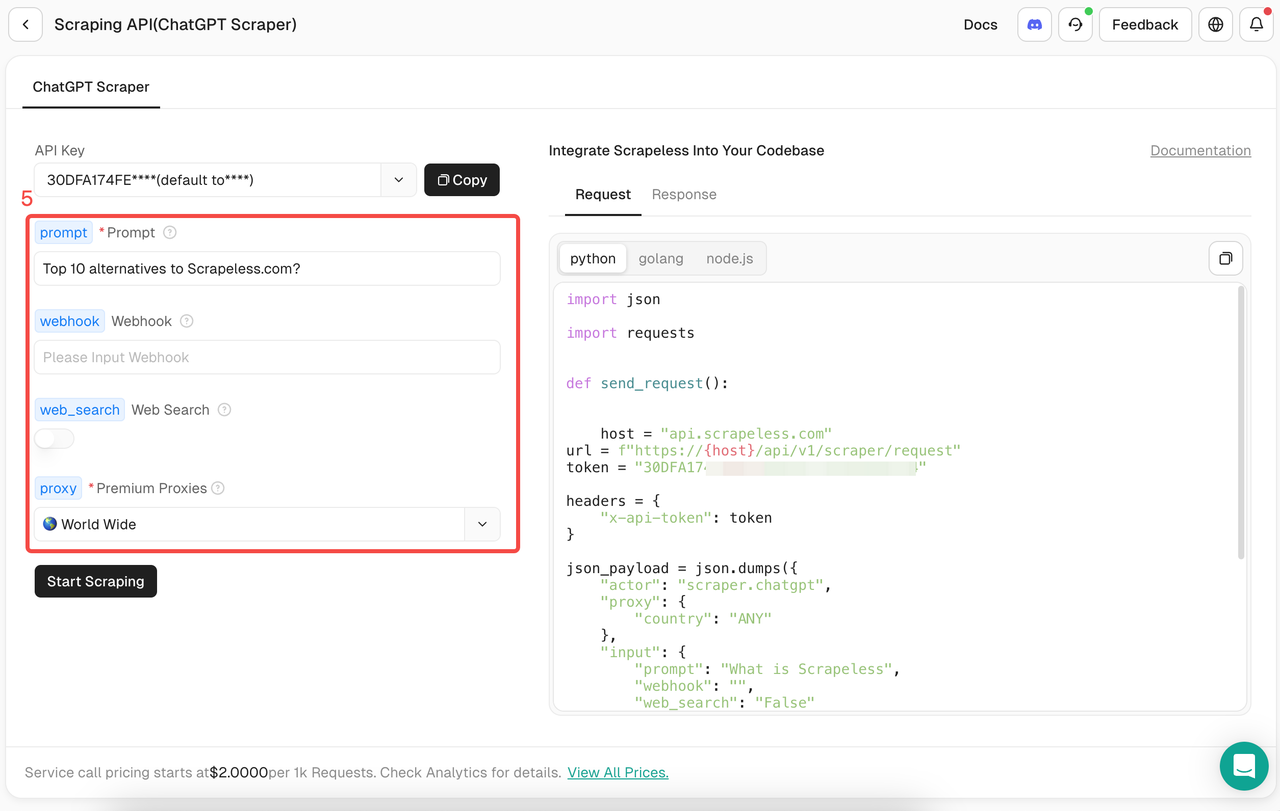Image resolution: width=1280 pixels, height=811 pixels.
Task: Click the blue web_search parameter tag
Action: coord(80,410)
